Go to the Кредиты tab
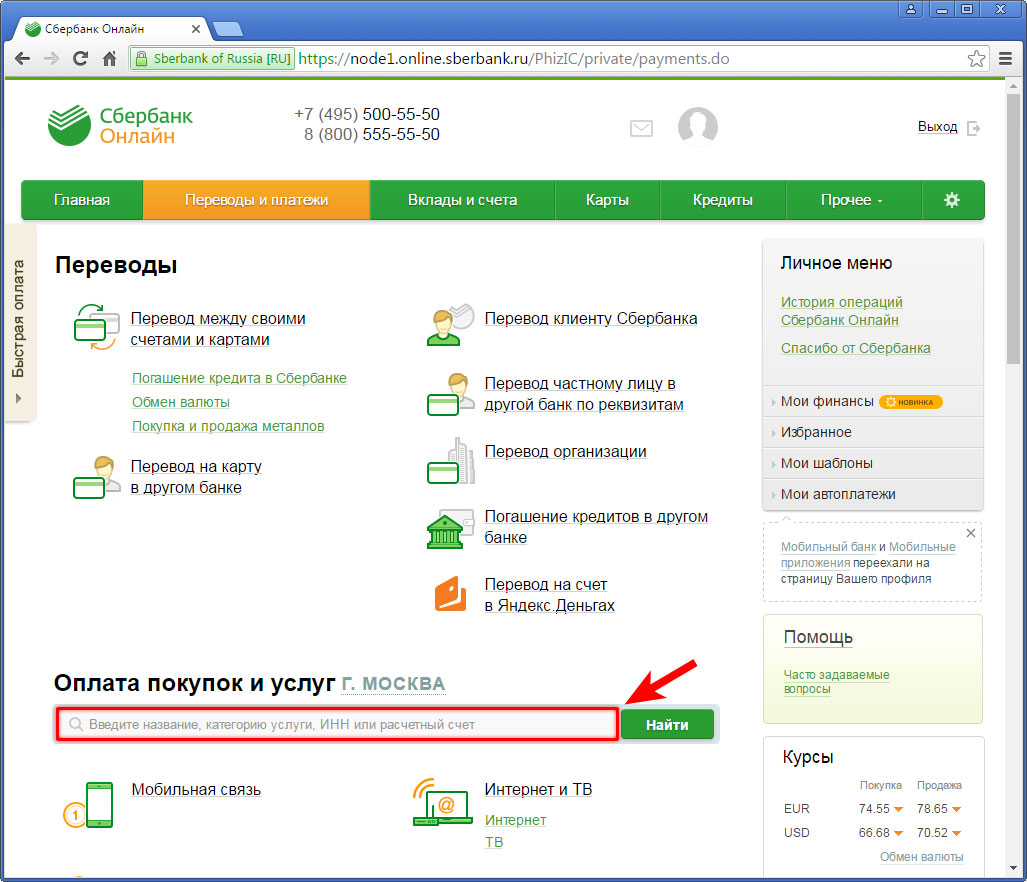This screenshot has height=882, width=1027. coord(722,200)
